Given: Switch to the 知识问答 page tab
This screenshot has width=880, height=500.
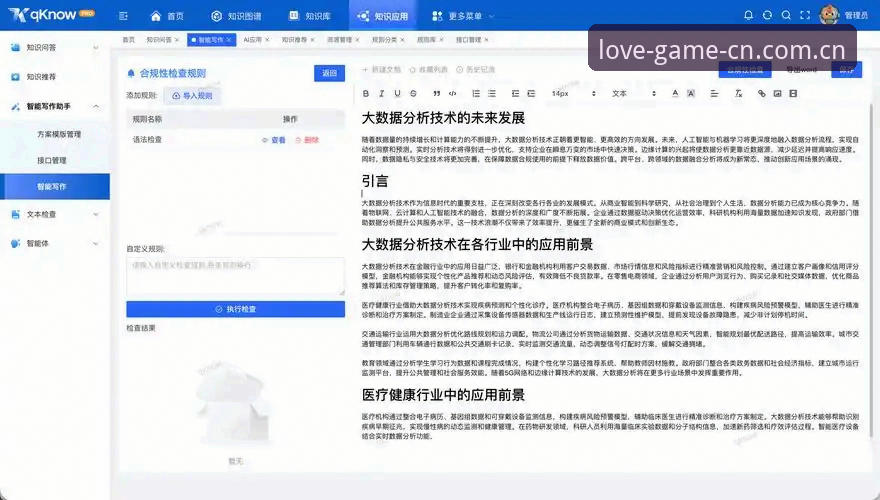Looking at the screenshot, I should [159, 40].
